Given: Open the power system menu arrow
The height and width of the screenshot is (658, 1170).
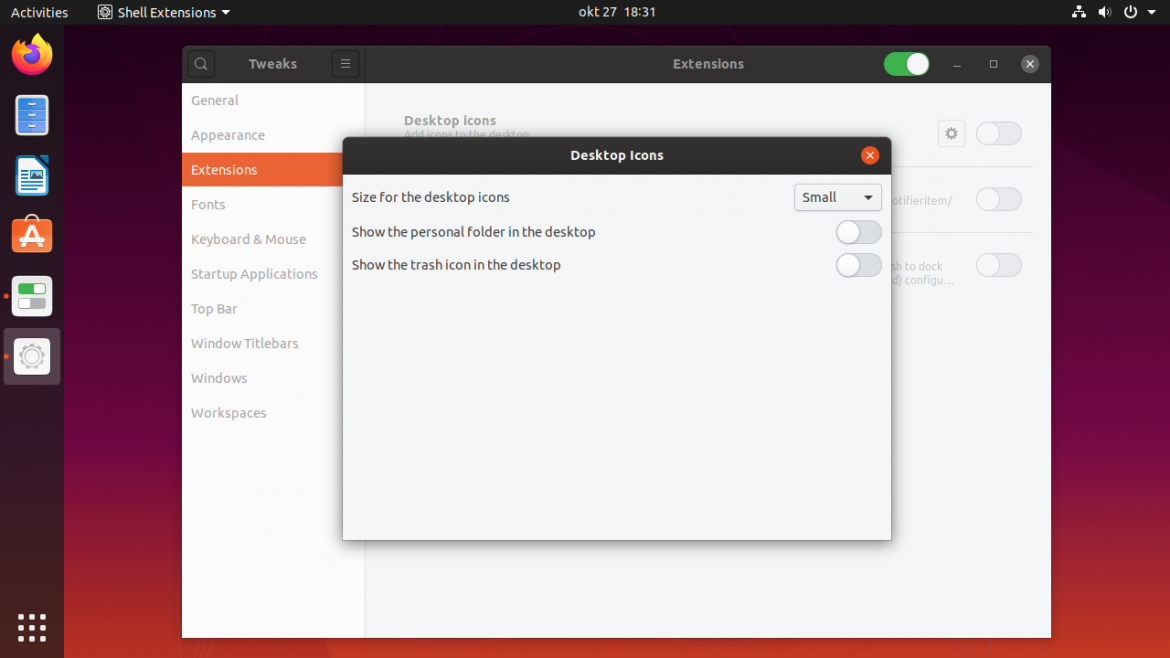Looking at the screenshot, I should (1151, 12).
